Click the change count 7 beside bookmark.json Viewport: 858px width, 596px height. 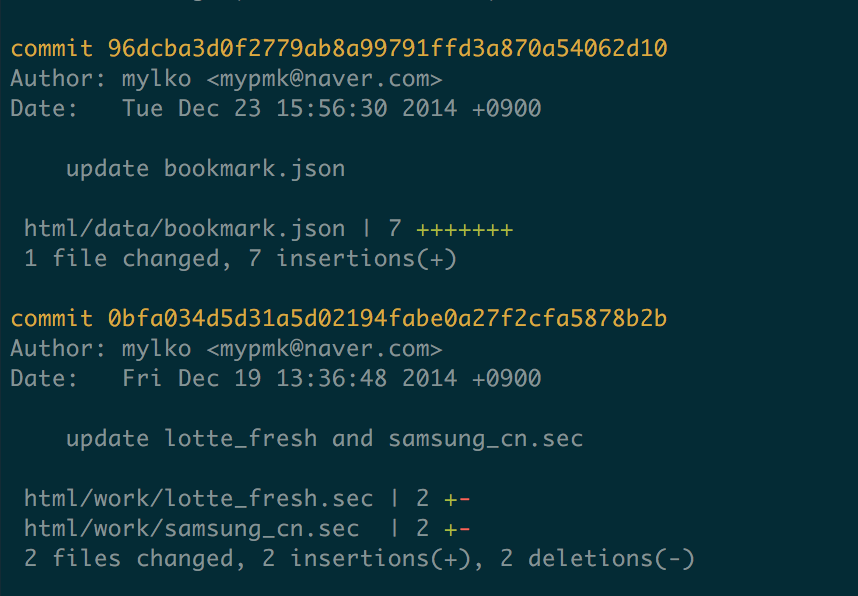coord(394,229)
